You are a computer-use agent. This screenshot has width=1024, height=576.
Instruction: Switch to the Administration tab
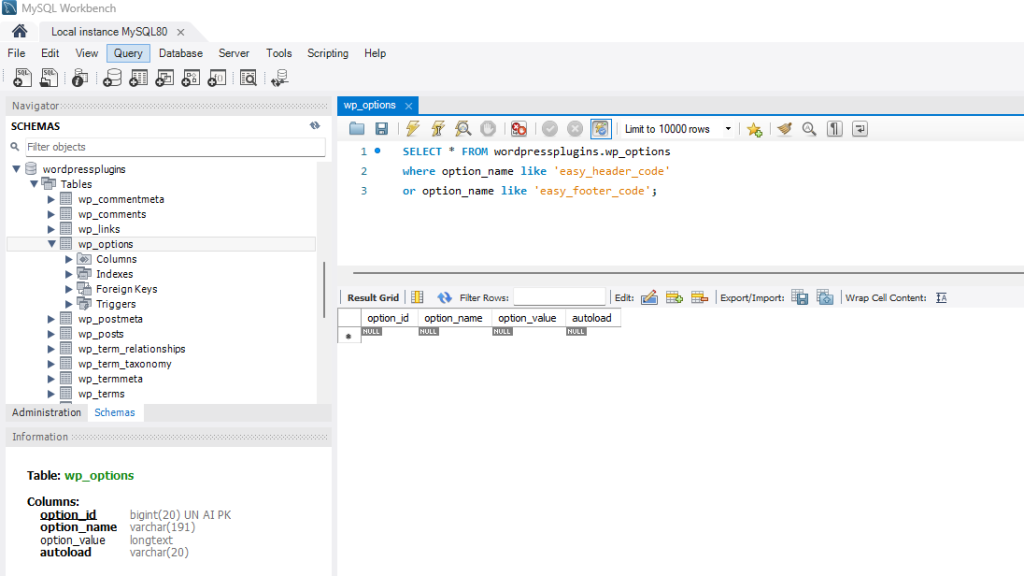[46, 412]
